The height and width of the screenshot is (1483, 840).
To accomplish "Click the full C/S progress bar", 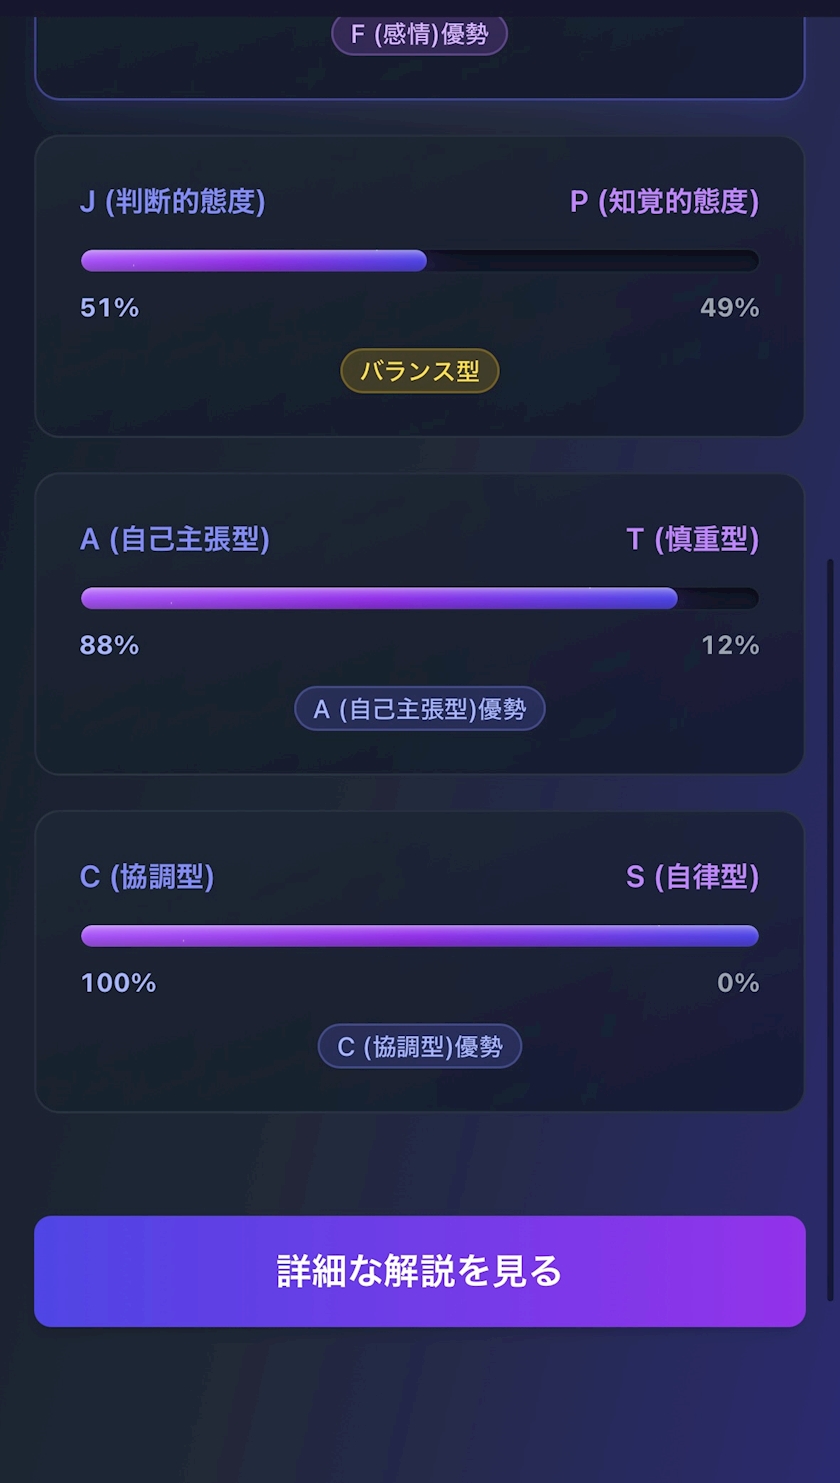I will point(420,936).
